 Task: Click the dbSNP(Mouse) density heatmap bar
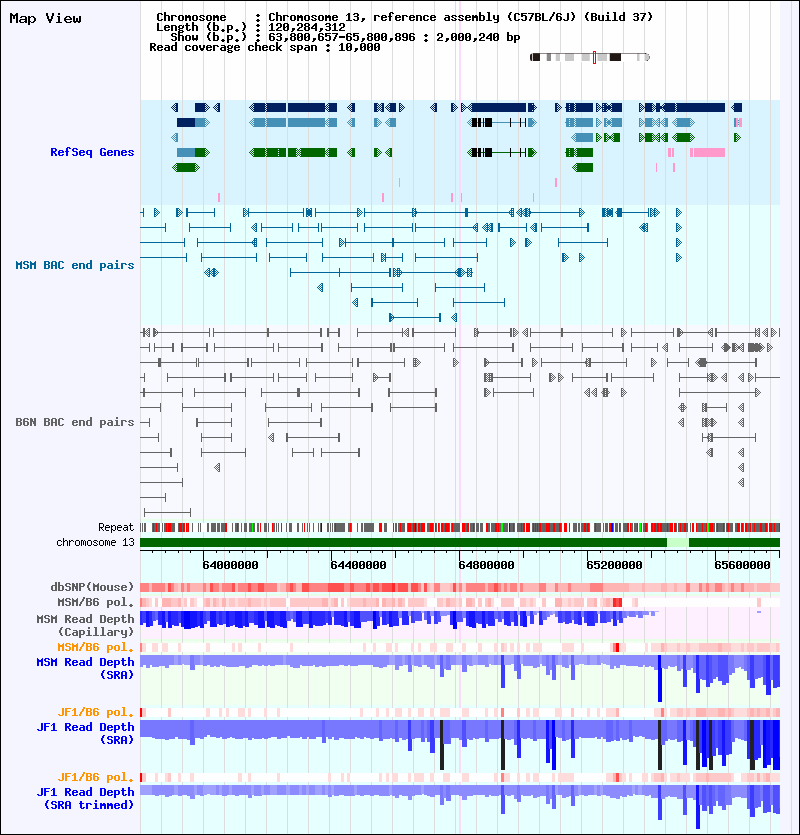(460, 587)
